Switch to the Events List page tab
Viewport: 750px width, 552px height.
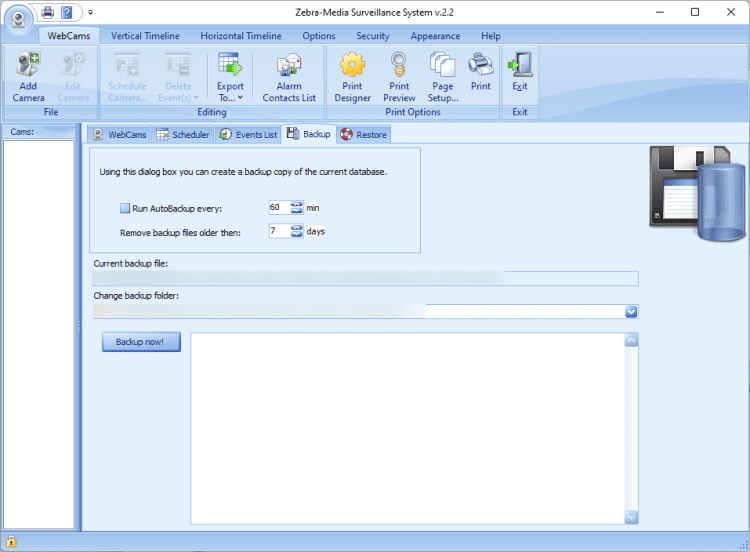point(248,134)
